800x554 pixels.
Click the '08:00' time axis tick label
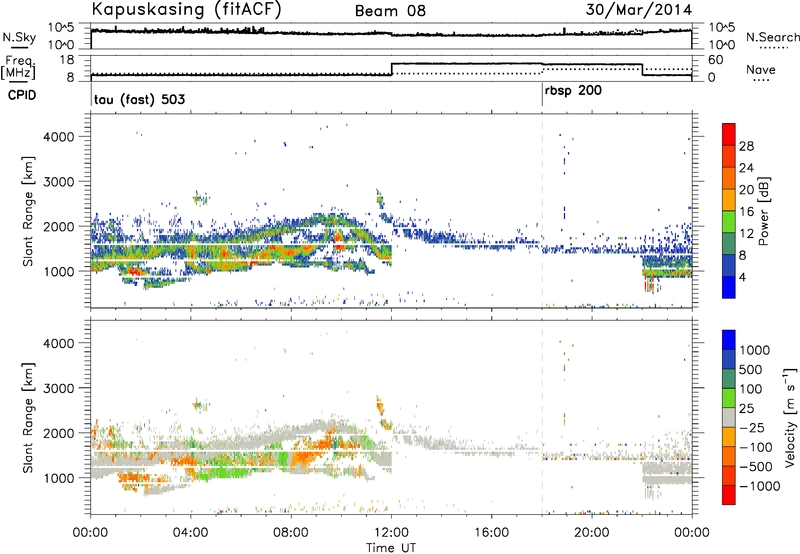(291, 533)
